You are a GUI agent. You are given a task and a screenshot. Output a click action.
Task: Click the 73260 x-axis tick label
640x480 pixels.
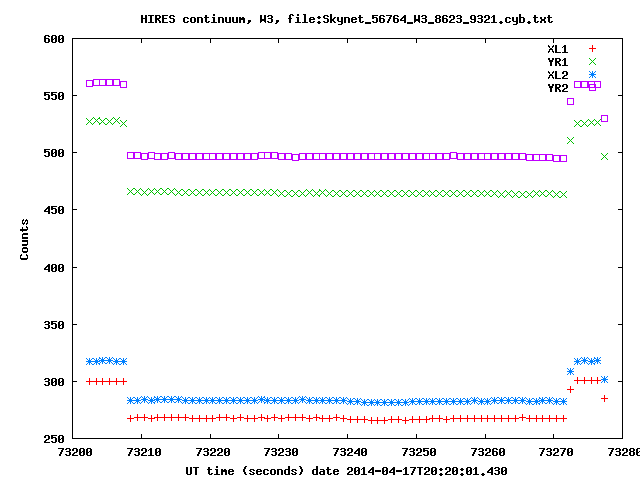click(488, 452)
